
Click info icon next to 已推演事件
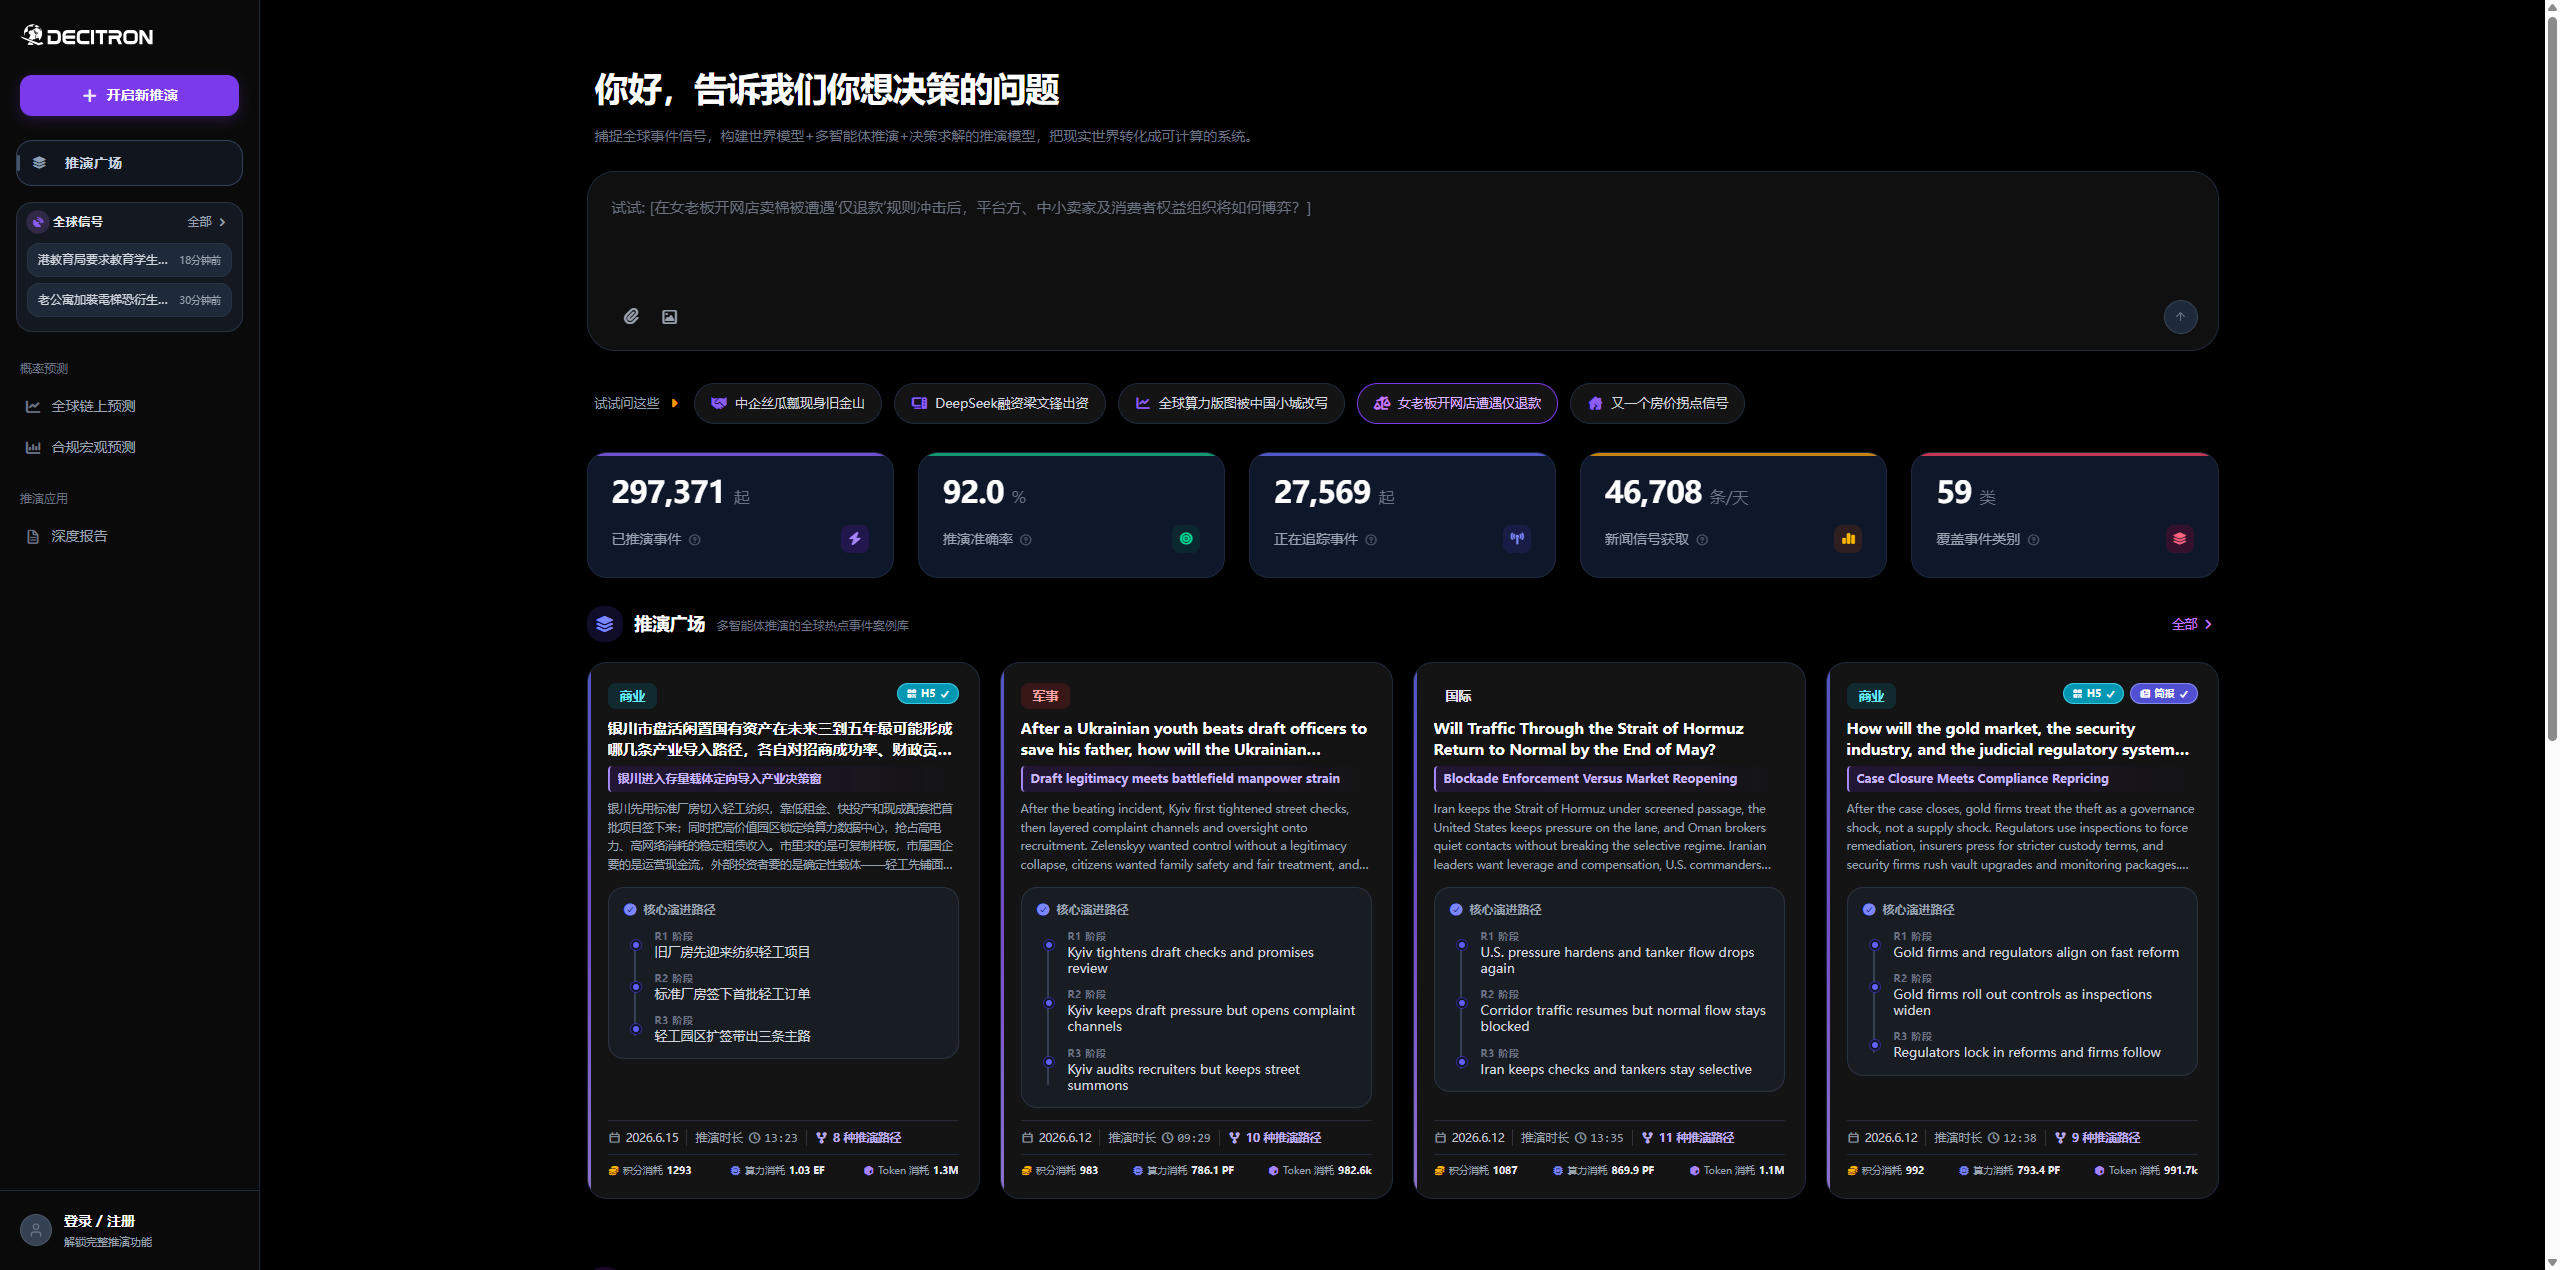695,540
